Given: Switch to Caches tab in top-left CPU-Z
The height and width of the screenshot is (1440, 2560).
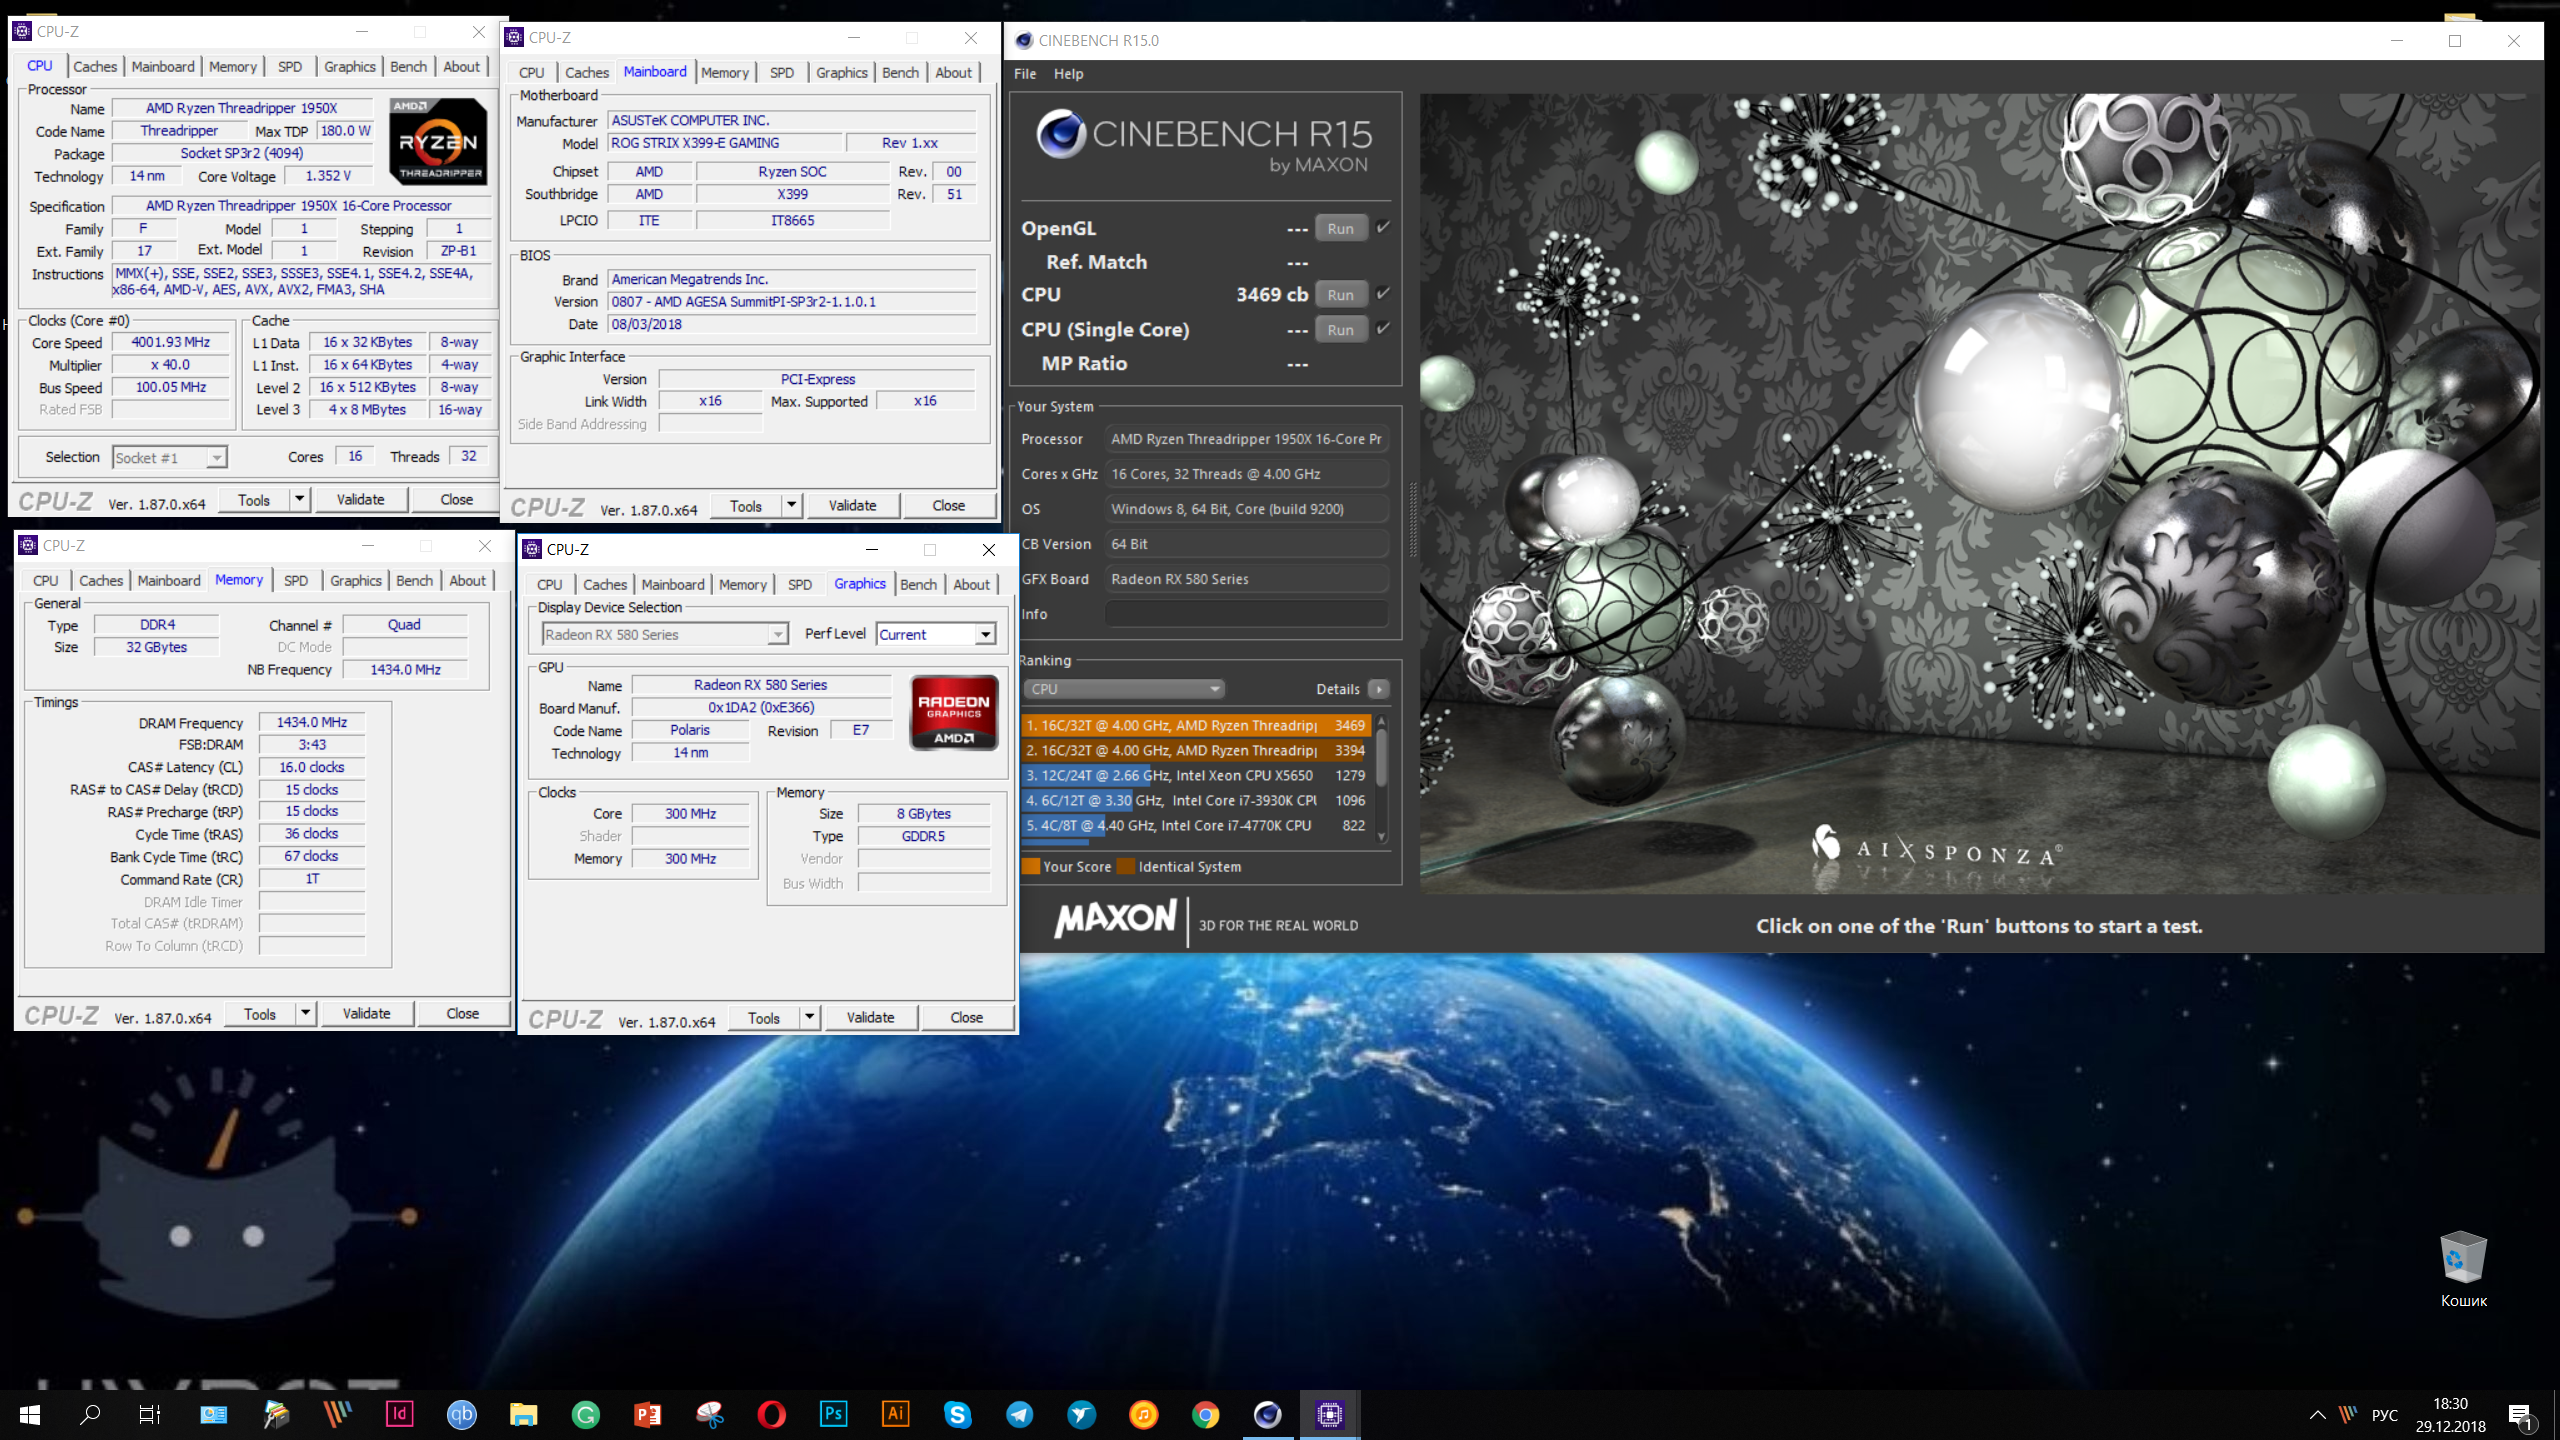Looking at the screenshot, I should pos(95,66).
